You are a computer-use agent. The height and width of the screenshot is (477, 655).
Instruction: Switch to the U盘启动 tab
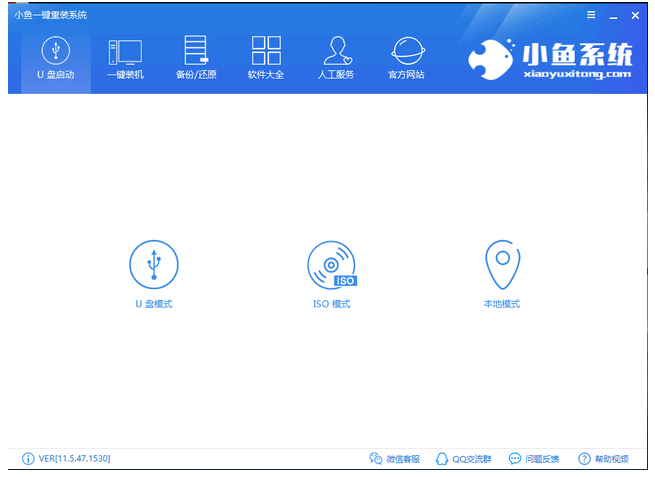(56, 59)
